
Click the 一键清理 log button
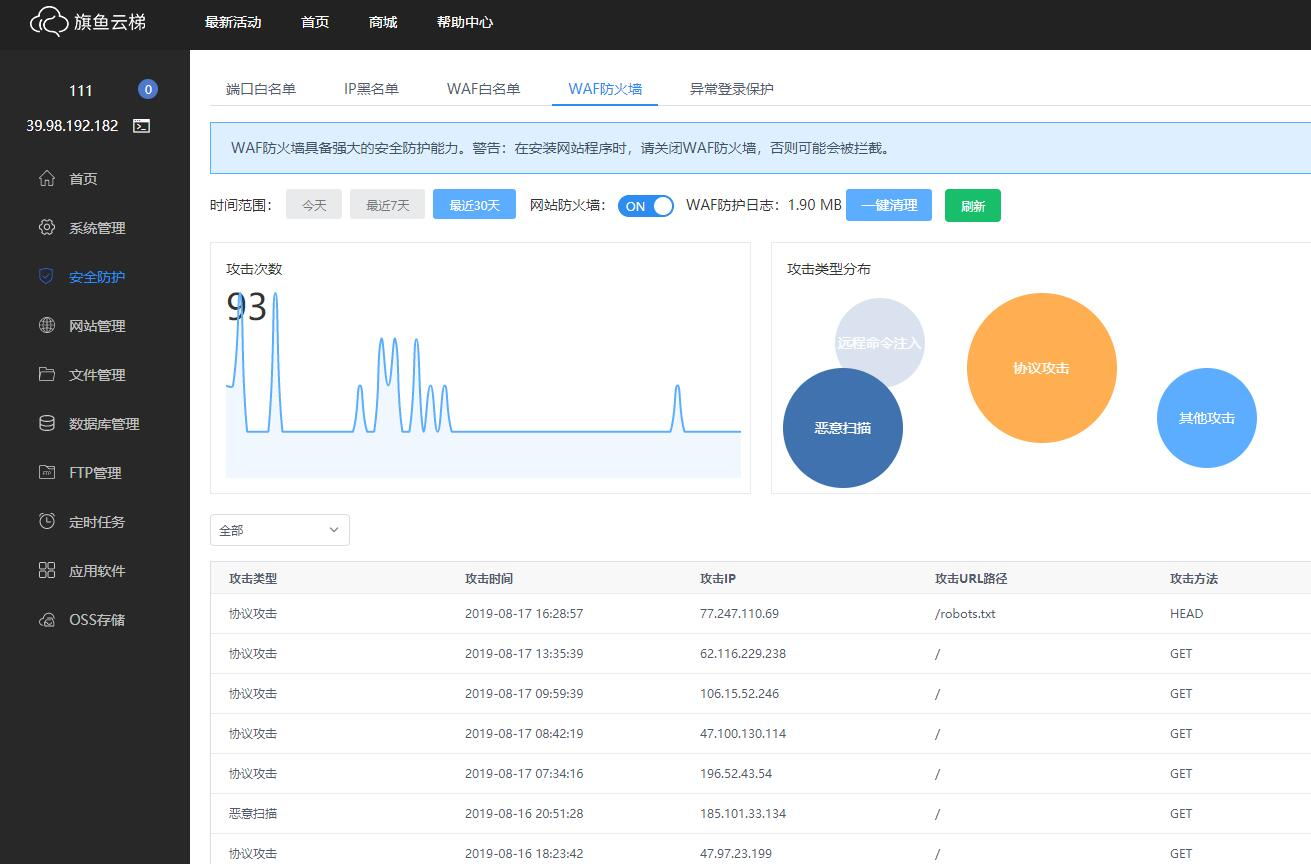coord(889,205)
